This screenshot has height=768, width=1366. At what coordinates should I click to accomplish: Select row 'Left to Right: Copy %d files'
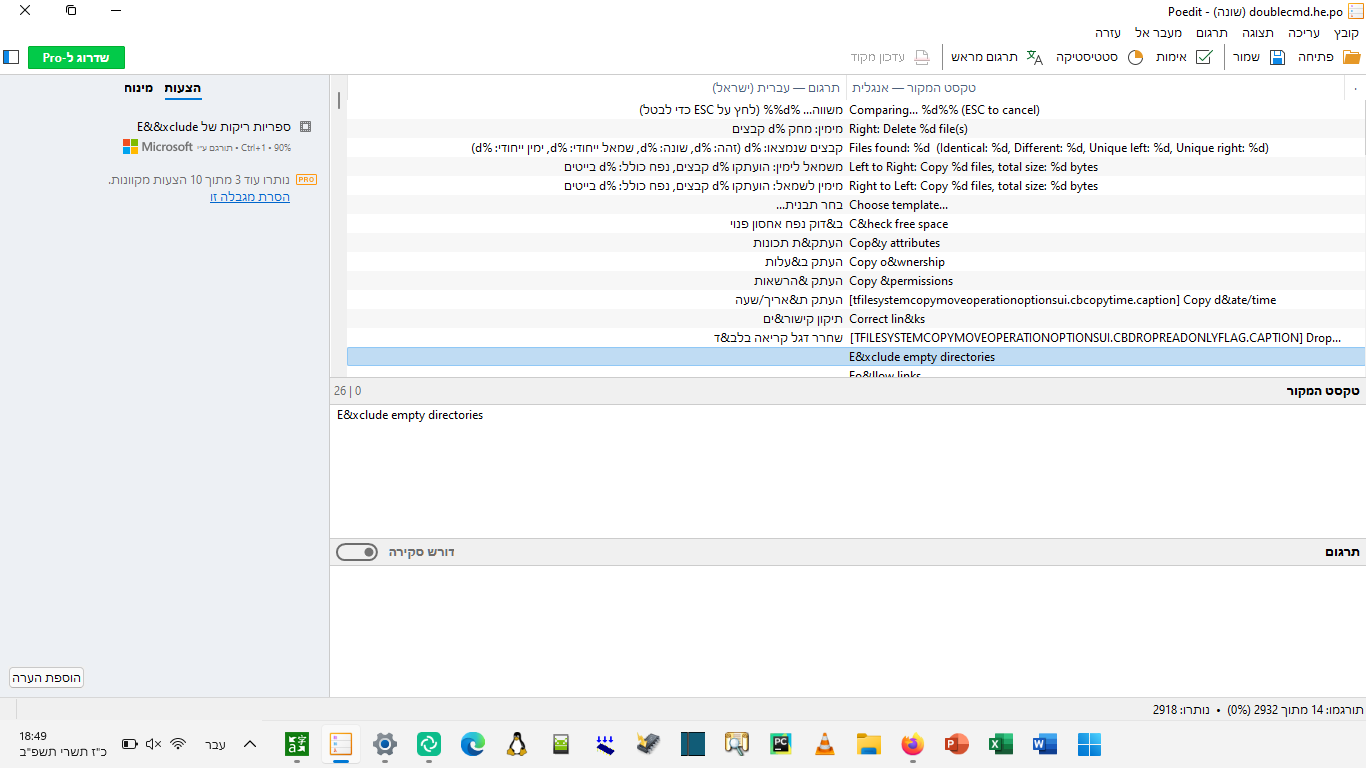(x=856, y=167)
